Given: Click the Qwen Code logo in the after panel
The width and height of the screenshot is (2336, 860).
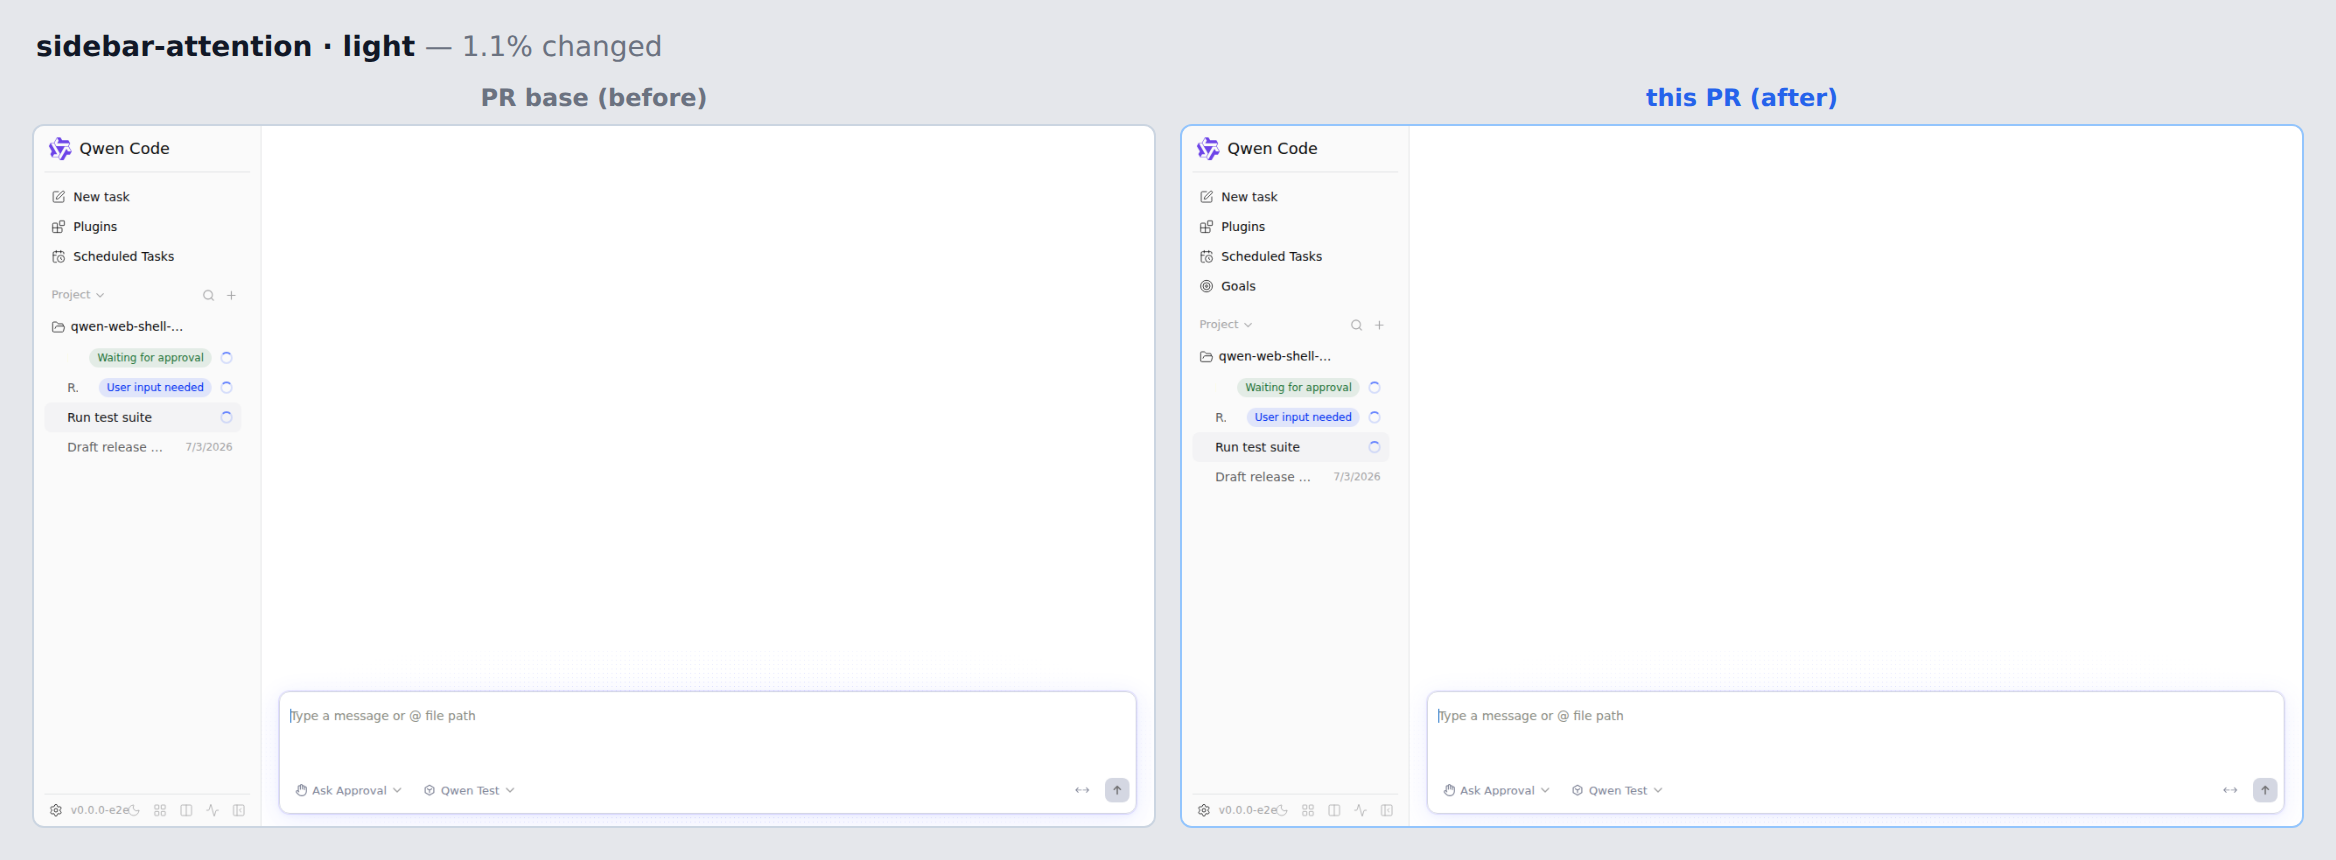Looking at the screenshot, I should [x=1208, y=148].
